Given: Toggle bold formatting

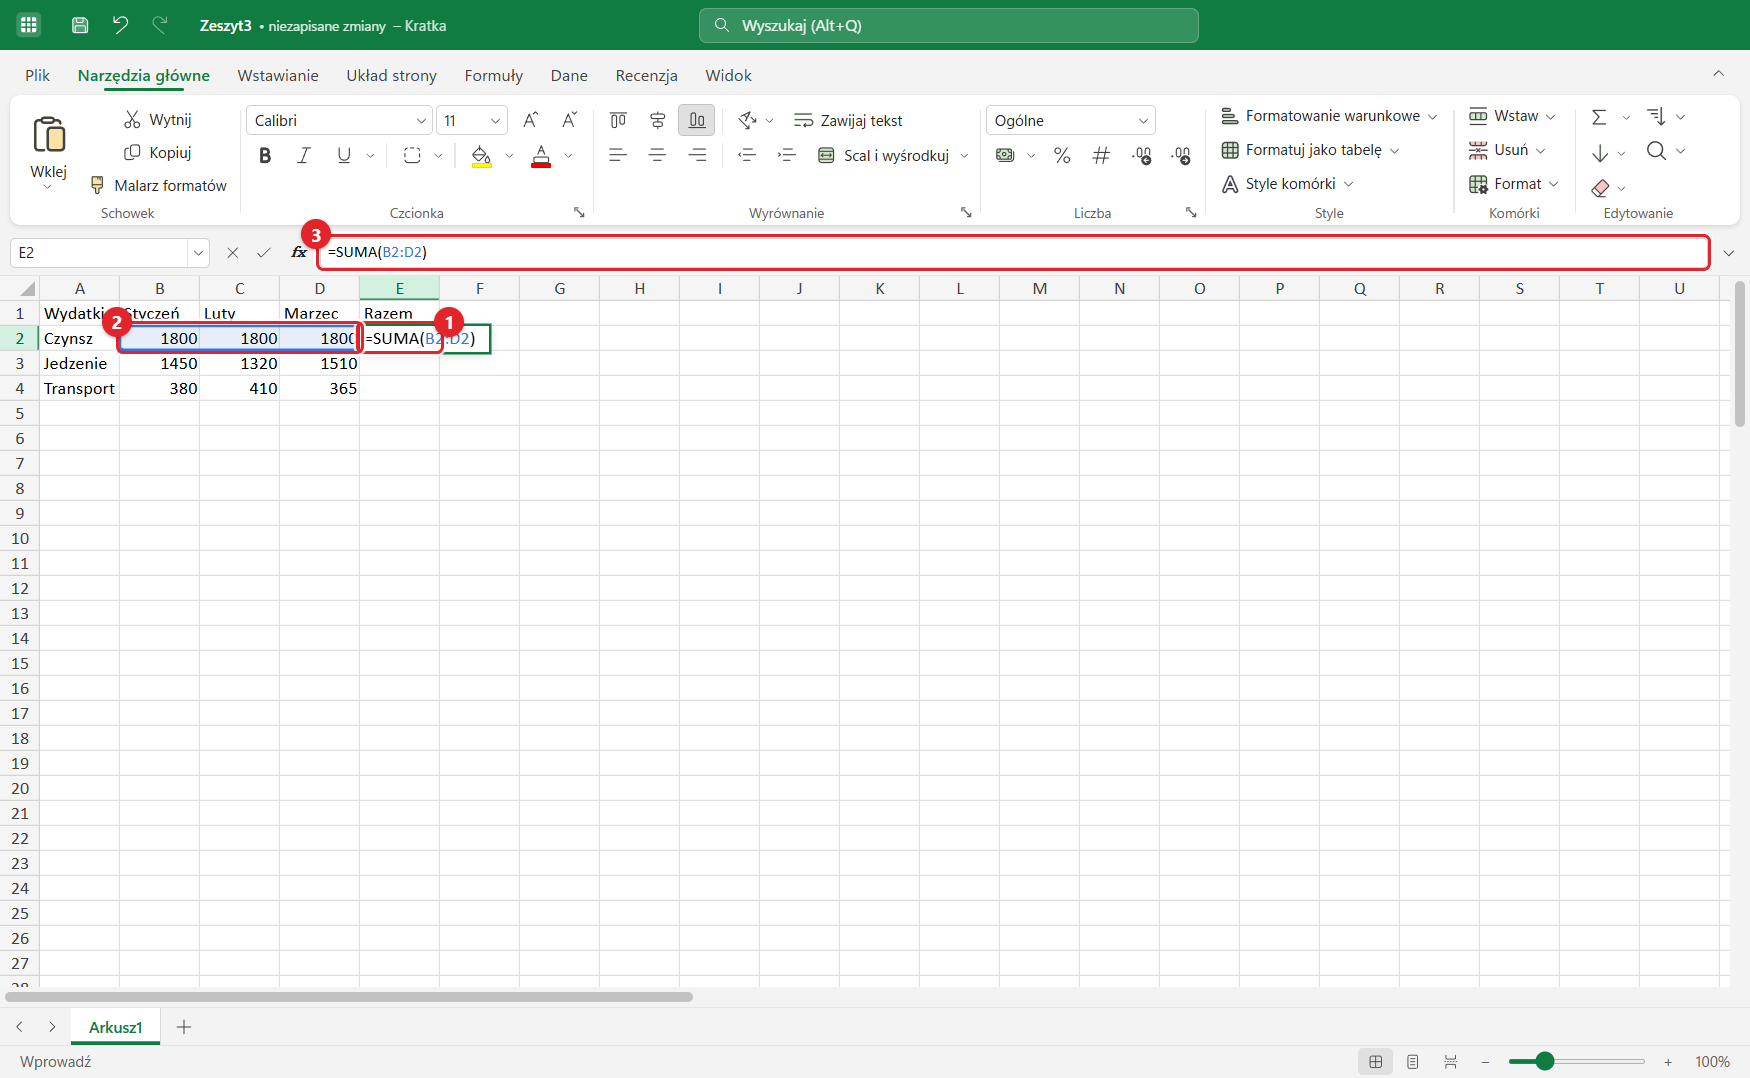Looking at the screenshot, I should tap(265, 155).
